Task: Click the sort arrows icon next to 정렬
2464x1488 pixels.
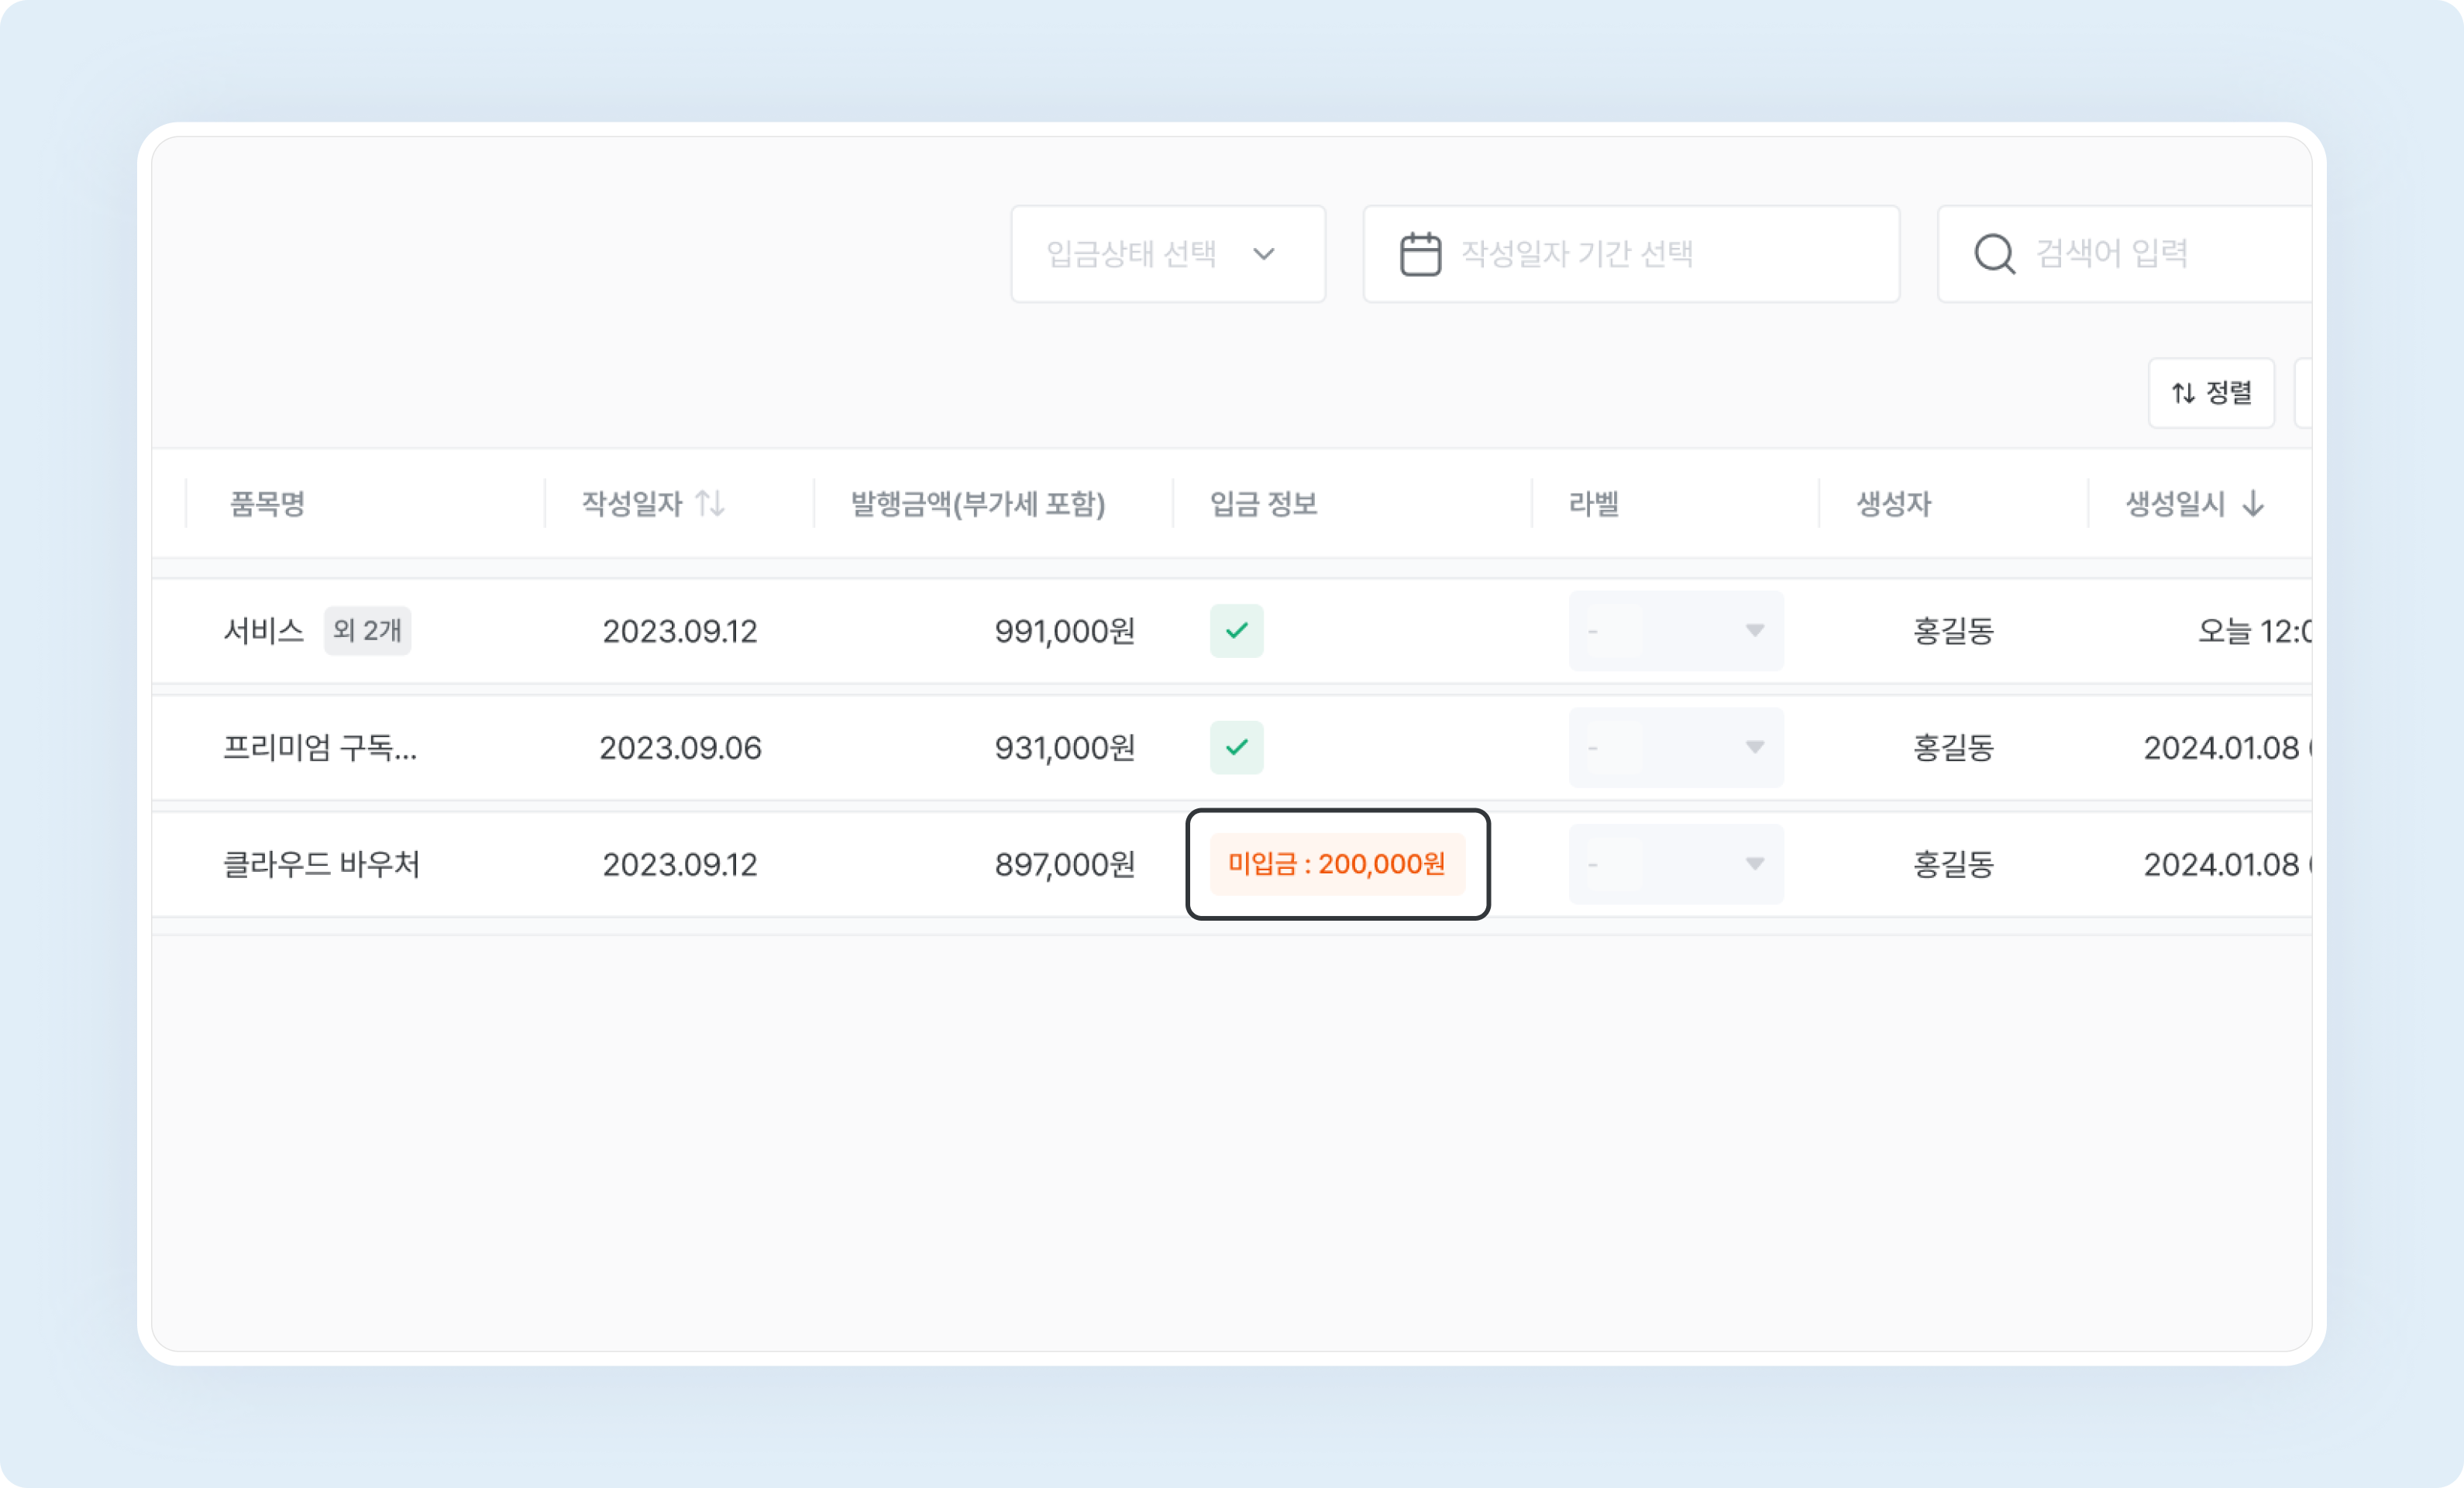Action: pyautogui.click(x=2182, y=392)
